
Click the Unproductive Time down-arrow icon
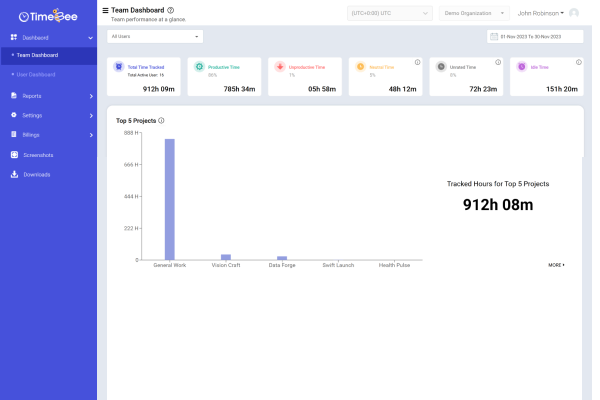tap(280, 67)
